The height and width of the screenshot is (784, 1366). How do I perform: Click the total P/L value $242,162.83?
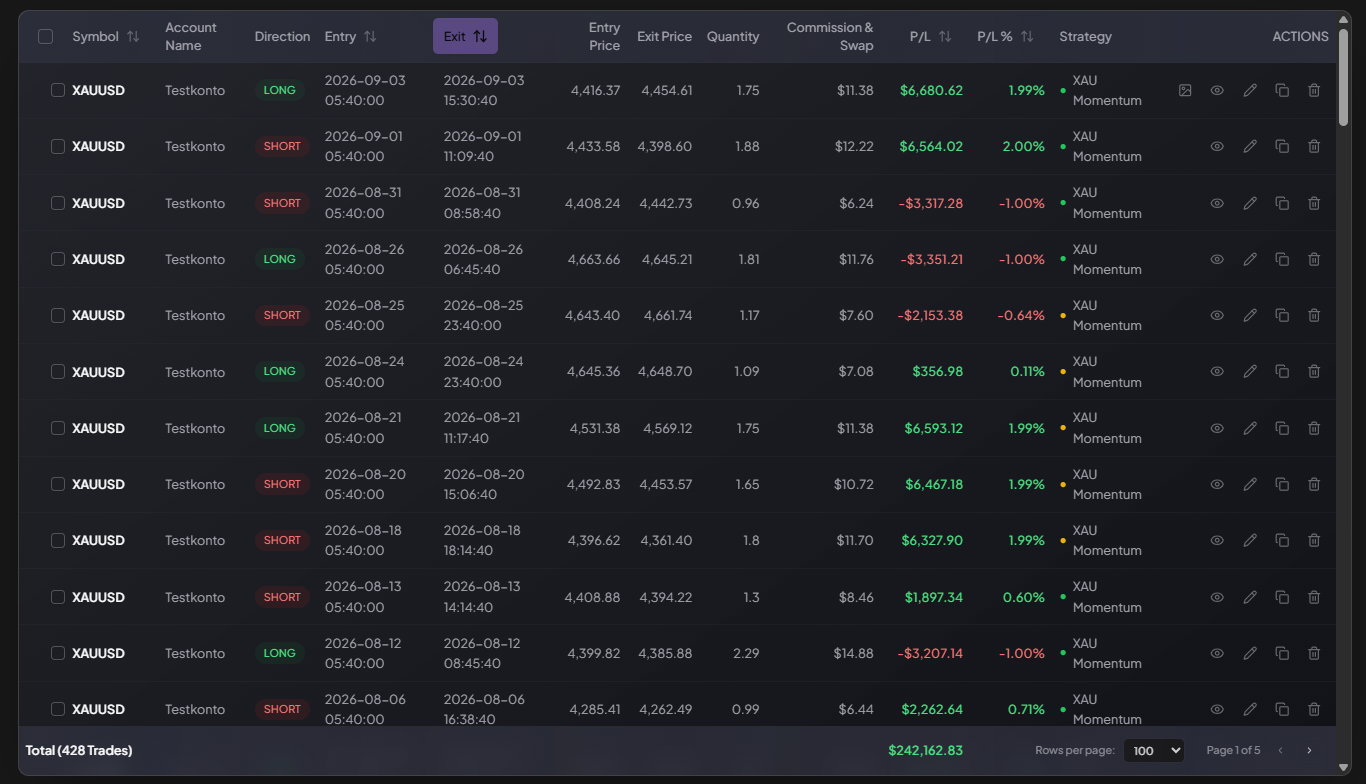pyautogui.click(x=925, y=750)
